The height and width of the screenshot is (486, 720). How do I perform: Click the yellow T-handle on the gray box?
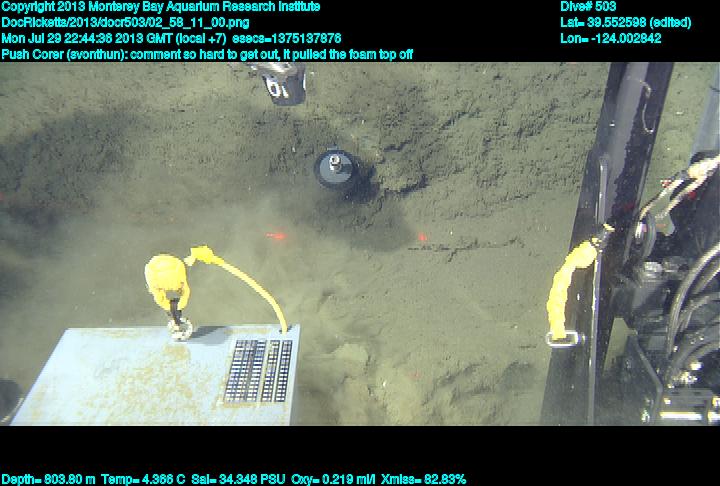tap(168, 281)
